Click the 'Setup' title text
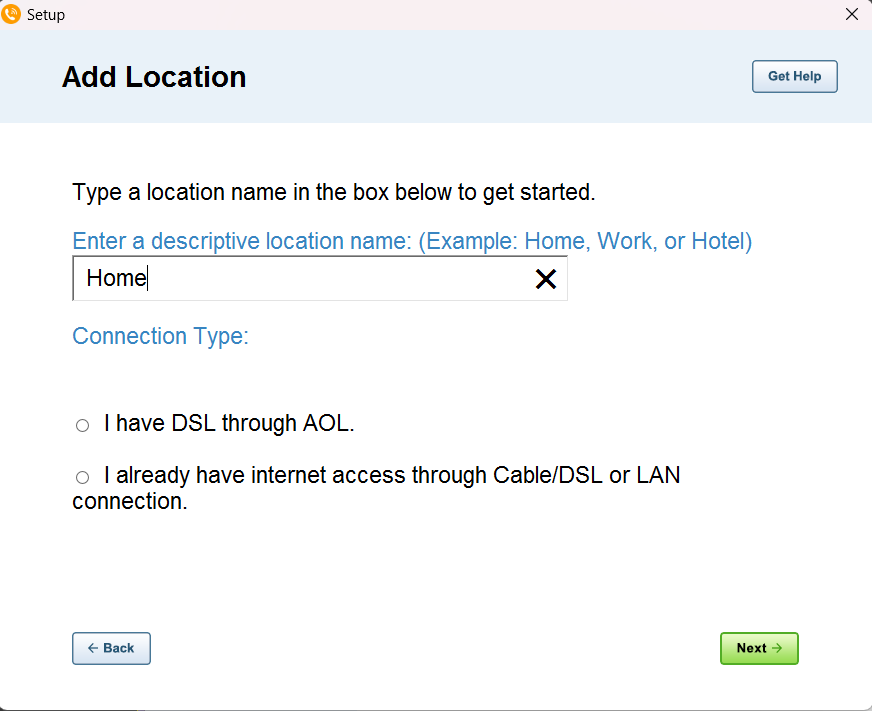This screenshot has width=872, height=711. [46, 15]
